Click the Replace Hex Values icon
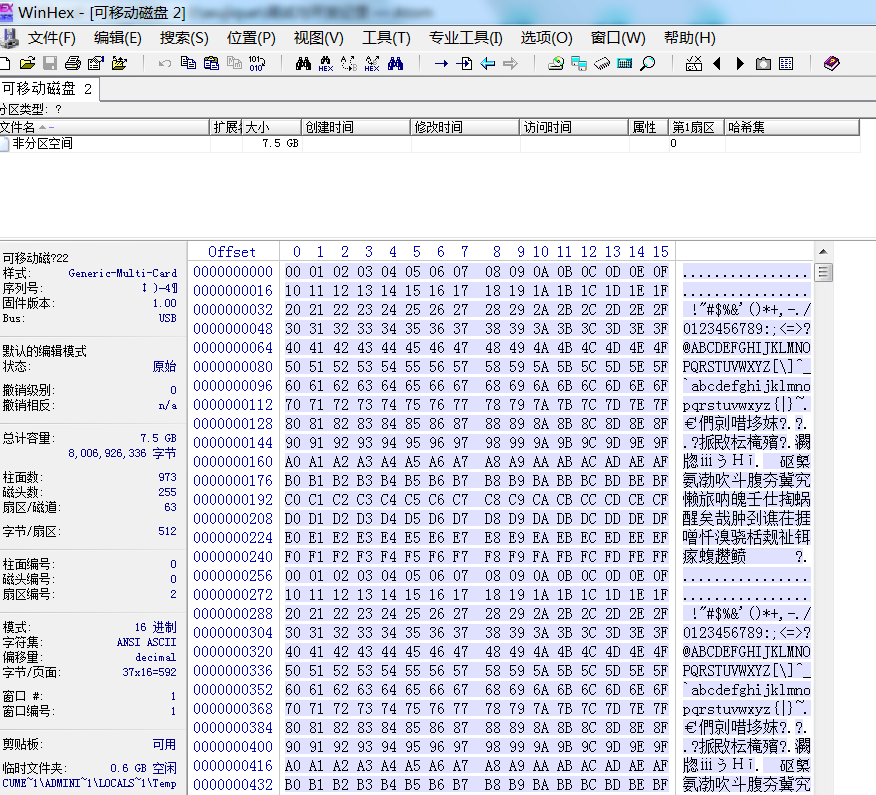 tap(372, 64)
